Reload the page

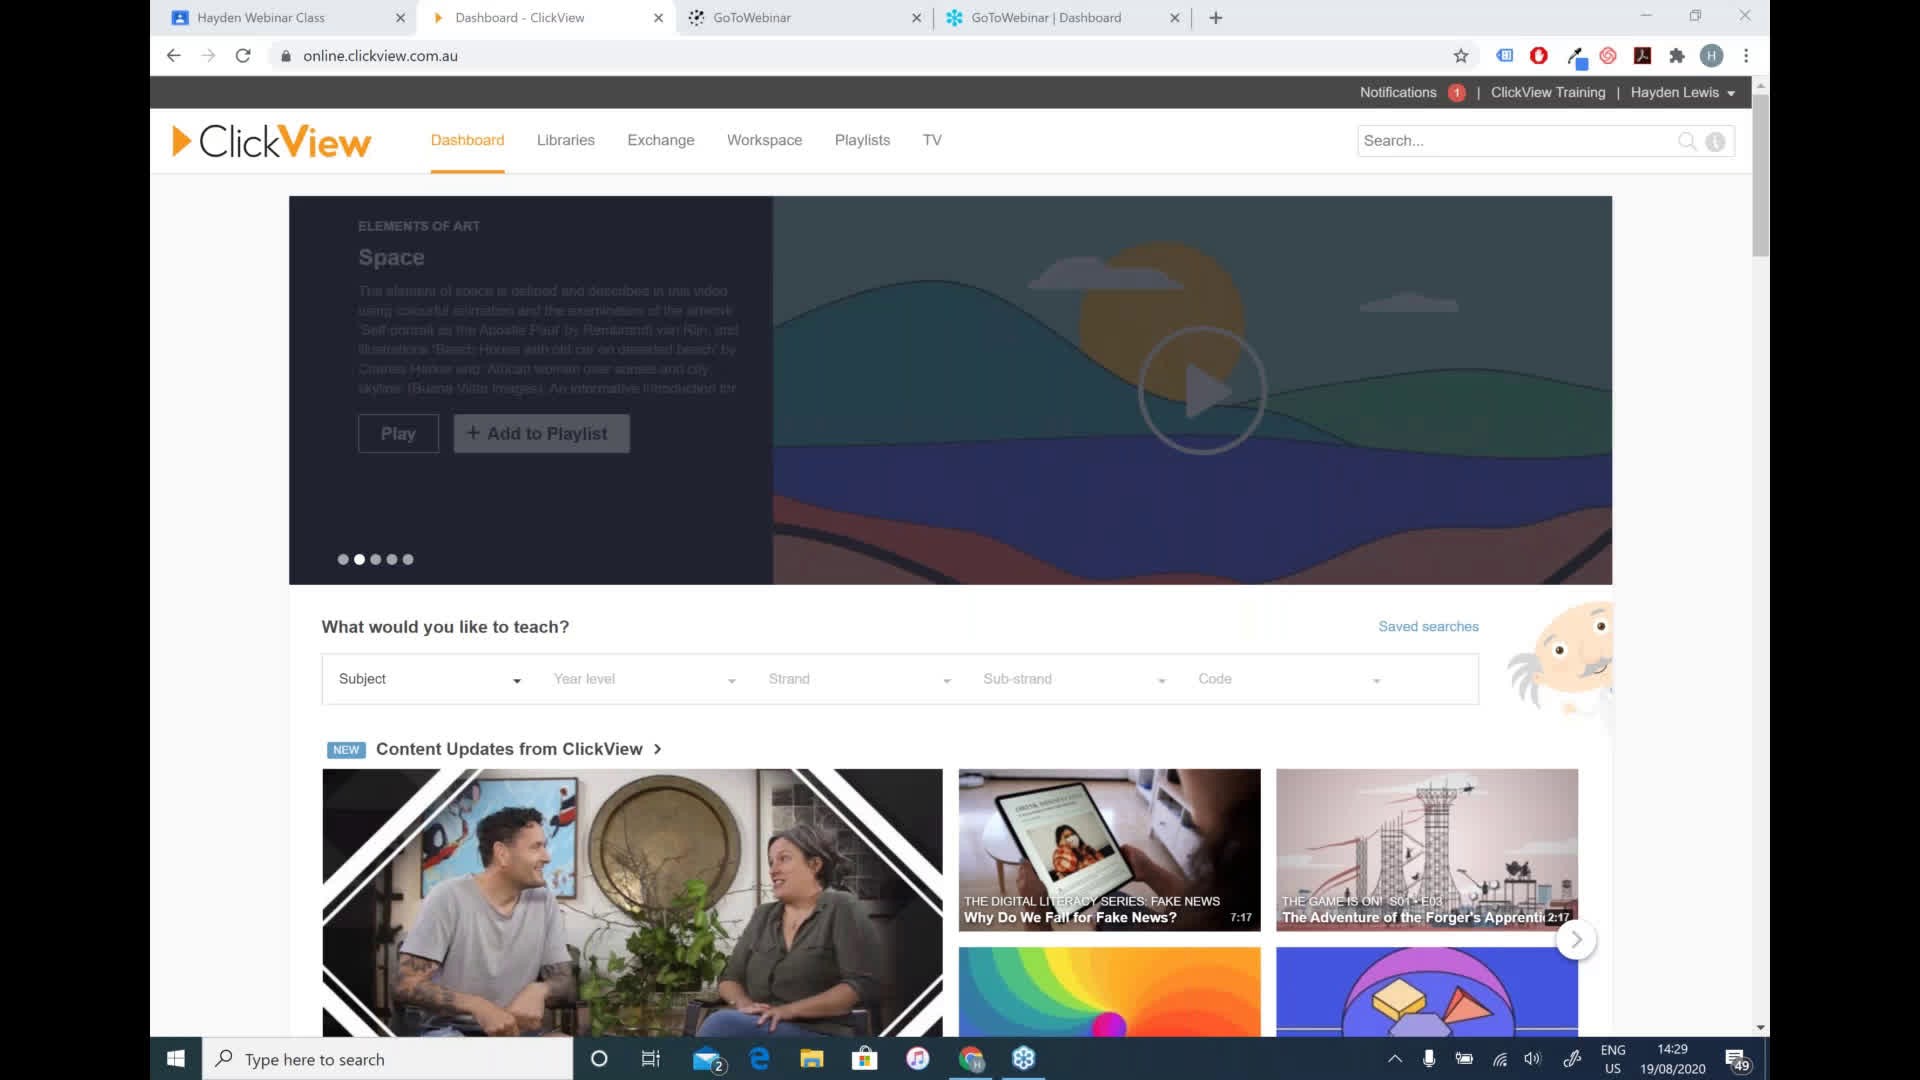pyautogui.click(x=243, y=56)
